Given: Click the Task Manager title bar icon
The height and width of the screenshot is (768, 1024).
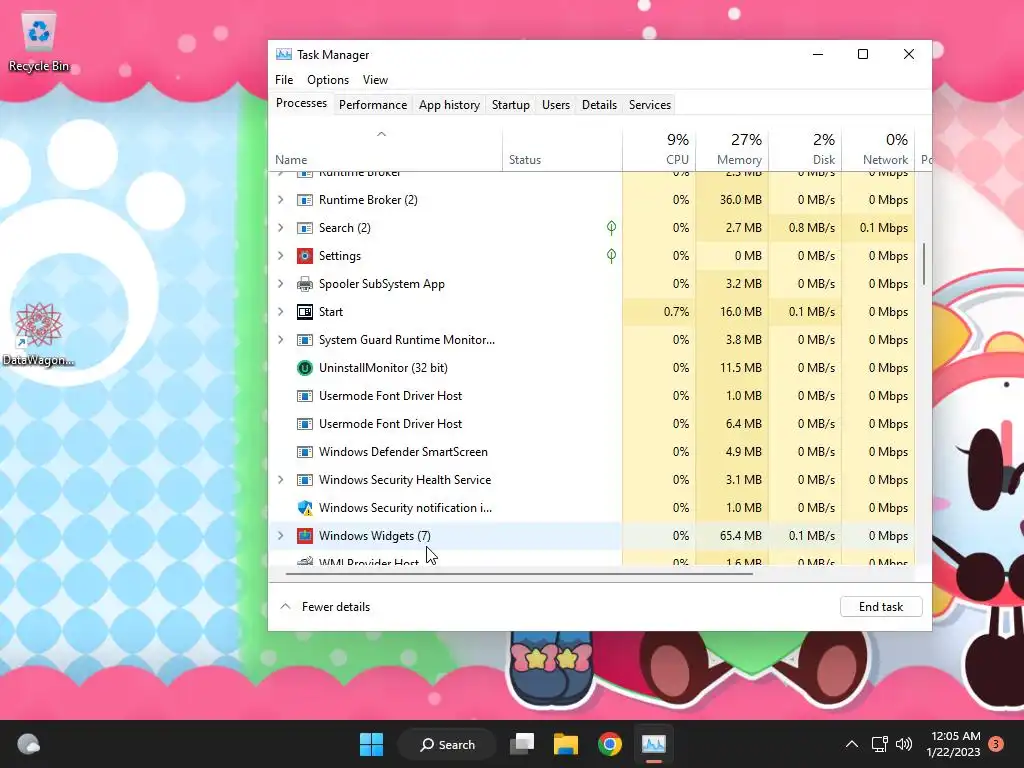Looking at the screenshot, I should [x=283, y=55].
